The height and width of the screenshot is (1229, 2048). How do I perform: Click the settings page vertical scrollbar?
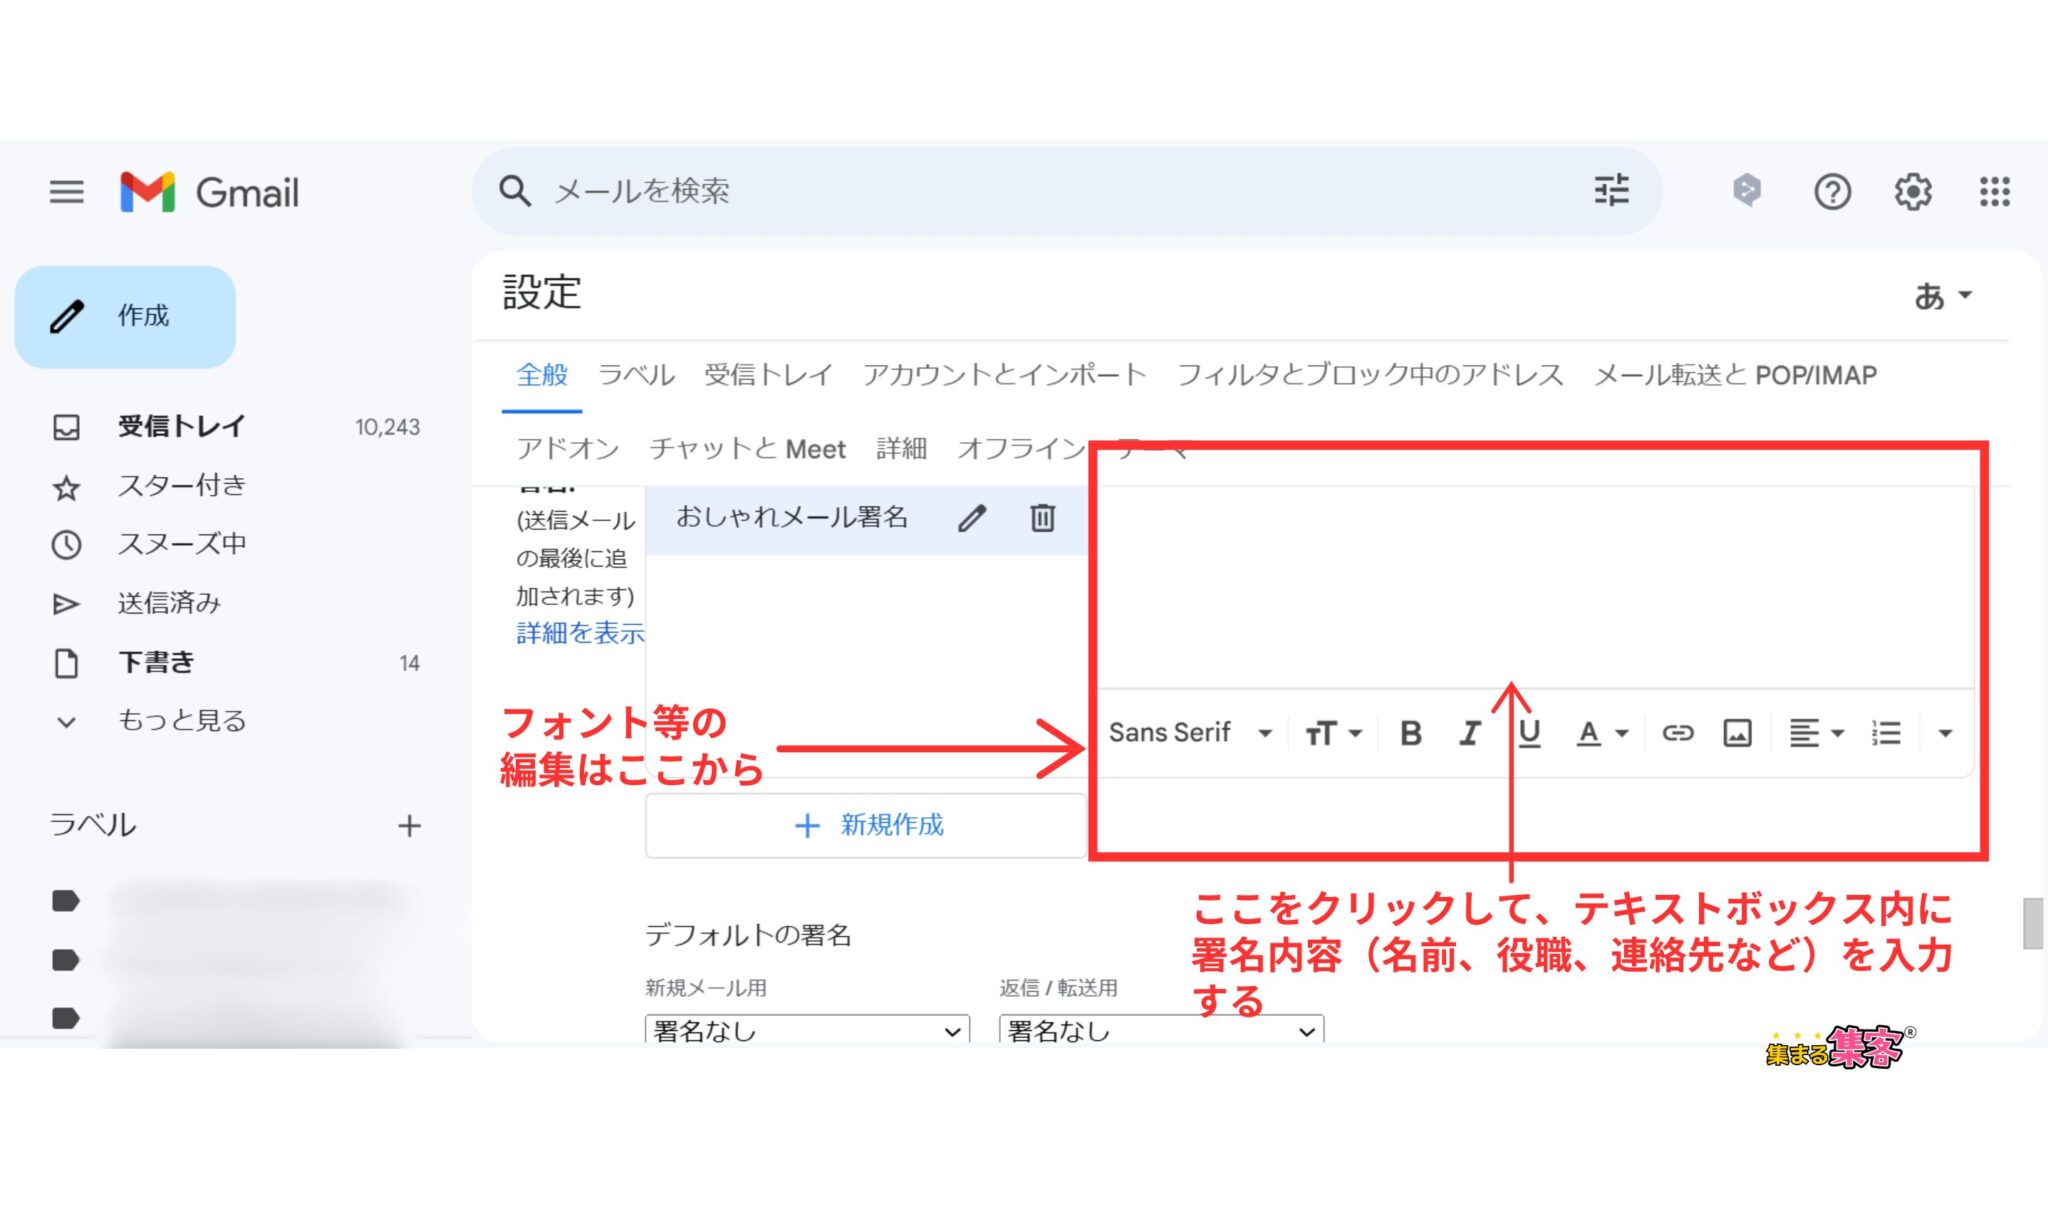pyautogui.click(x=2032, y=923)
